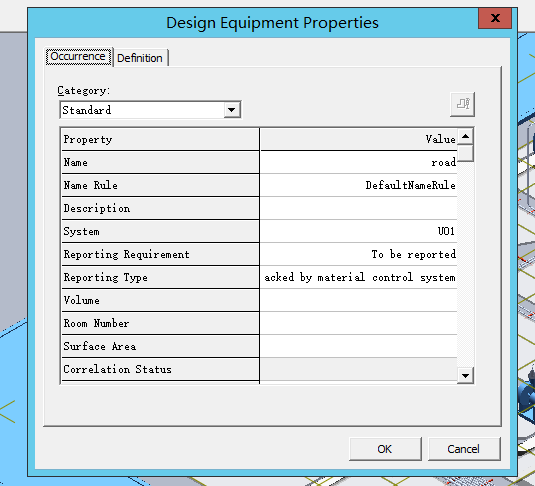This screenshot has height=486, width=535.
Task: Close the Design Equipment Properties dialog
Action: (x=495, y=18)
